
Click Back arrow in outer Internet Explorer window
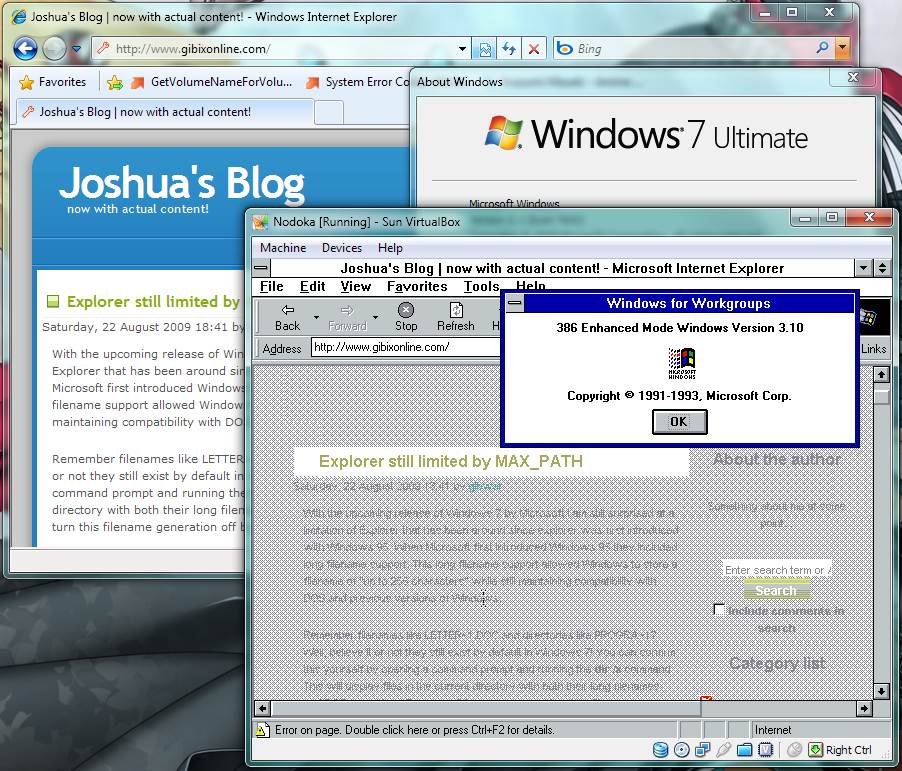pos(25,49)
